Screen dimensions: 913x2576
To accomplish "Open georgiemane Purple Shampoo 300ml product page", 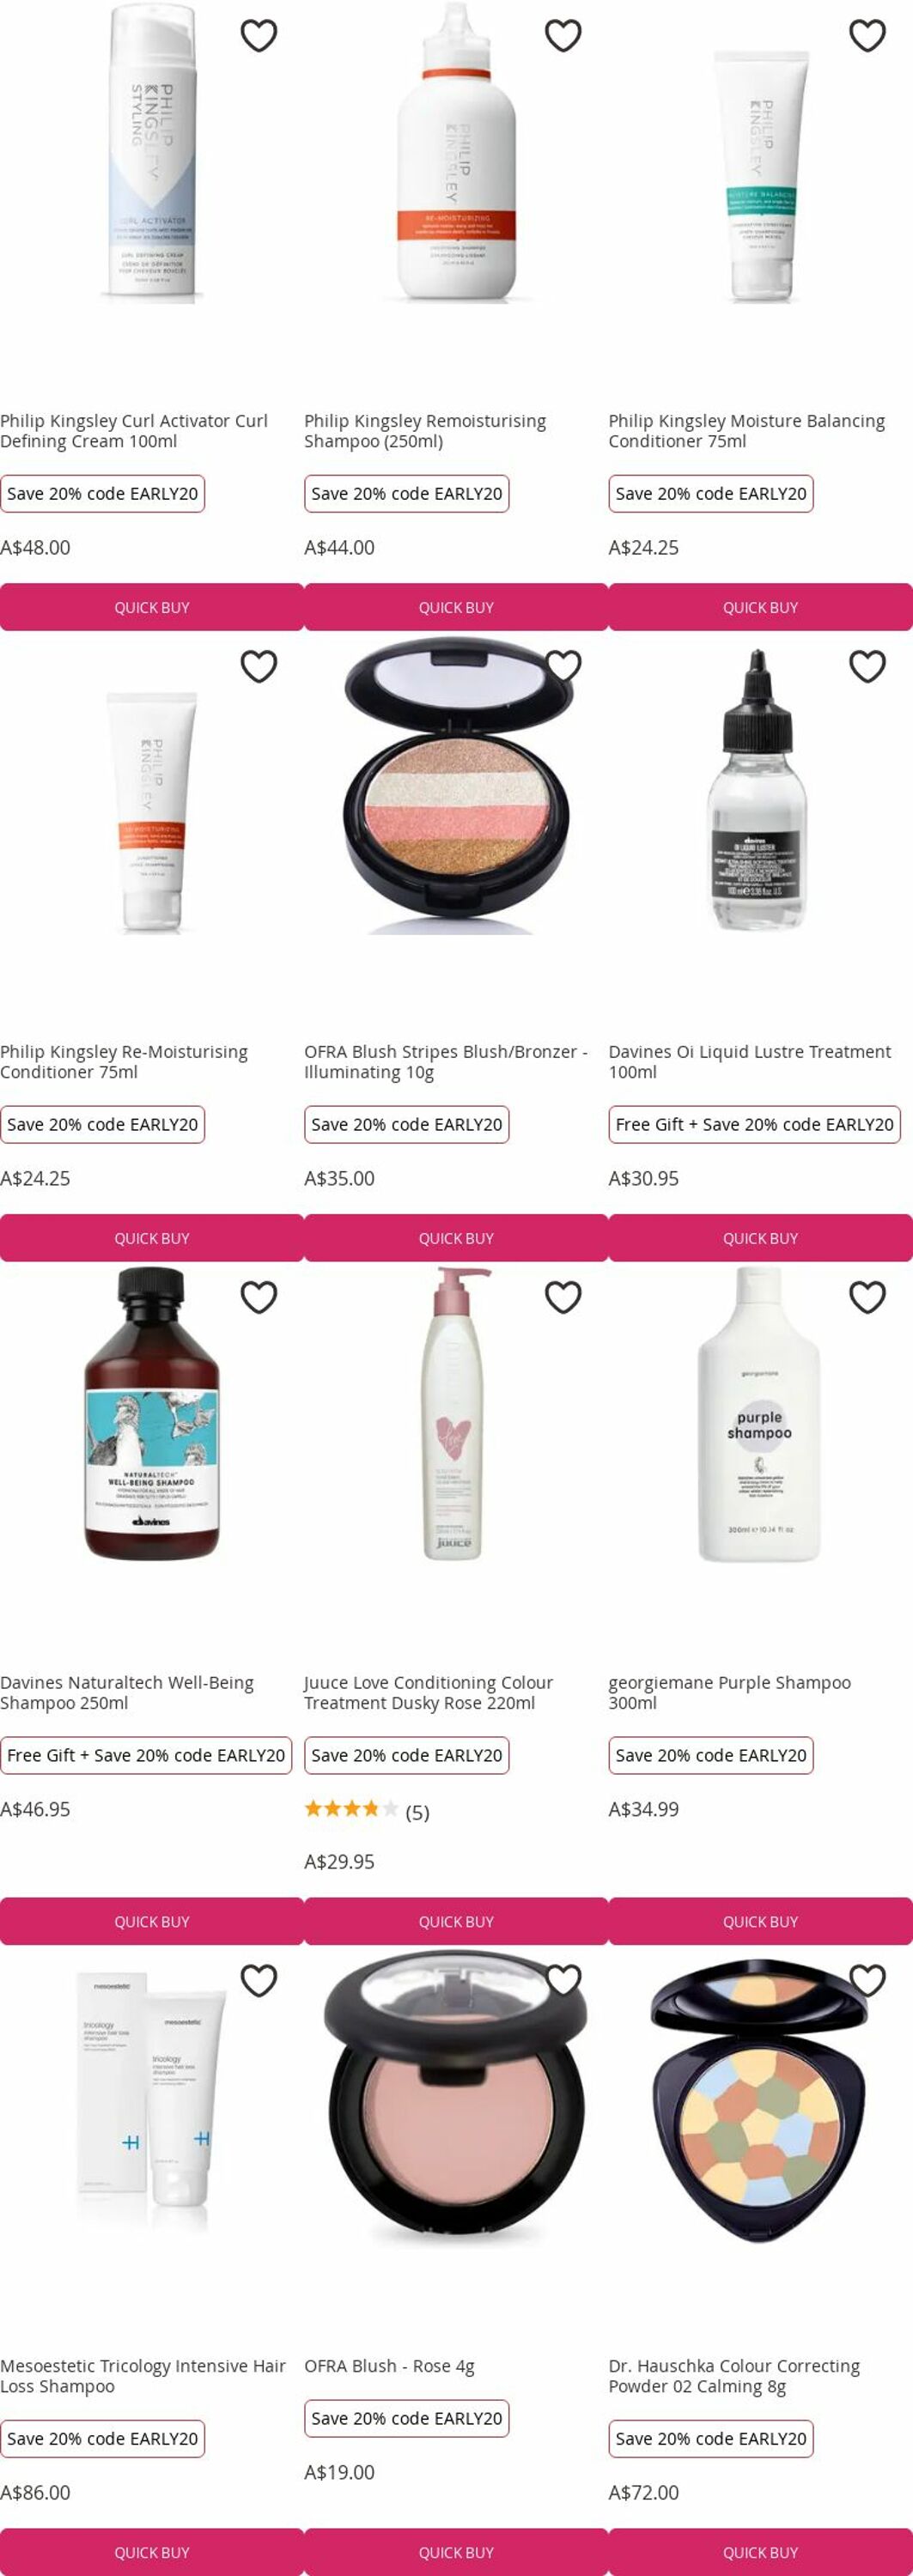I will click(730, 1693).
